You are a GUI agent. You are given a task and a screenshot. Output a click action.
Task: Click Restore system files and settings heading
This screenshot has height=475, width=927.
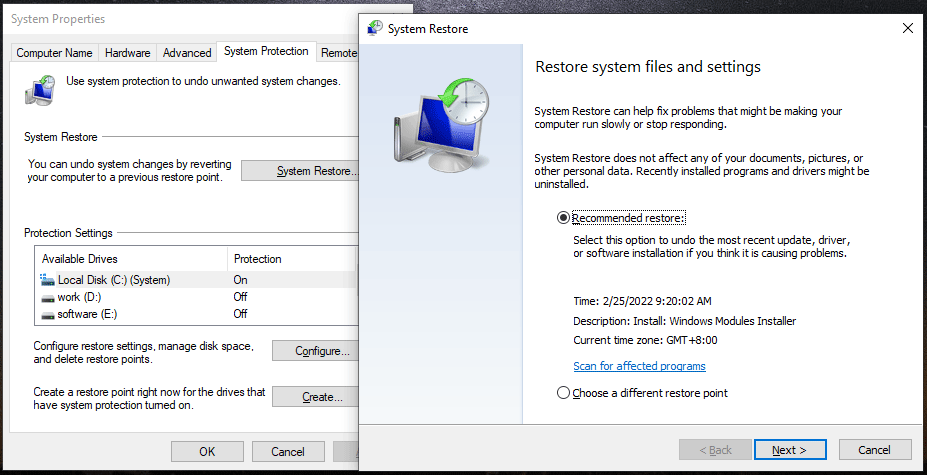(x=647, y=67)
